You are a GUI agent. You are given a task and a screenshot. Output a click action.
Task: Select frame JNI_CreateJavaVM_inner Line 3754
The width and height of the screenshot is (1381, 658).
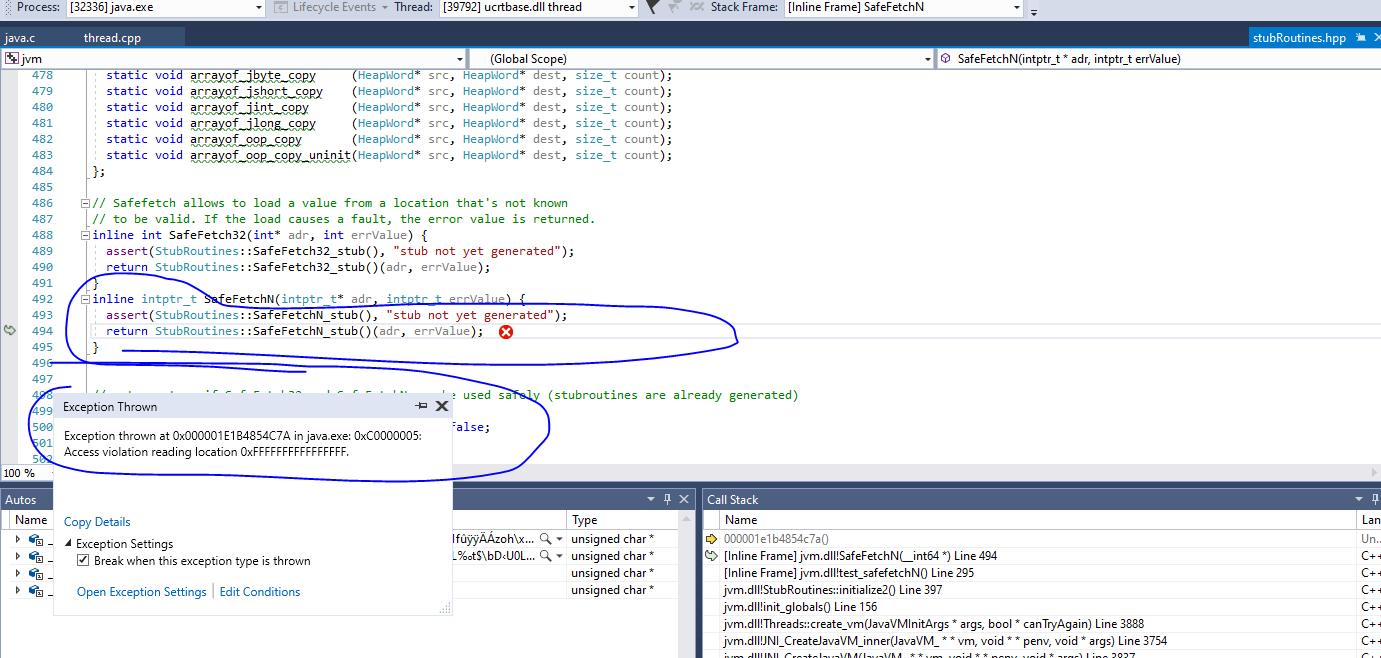pyautogui.click(x=945, y=641)
